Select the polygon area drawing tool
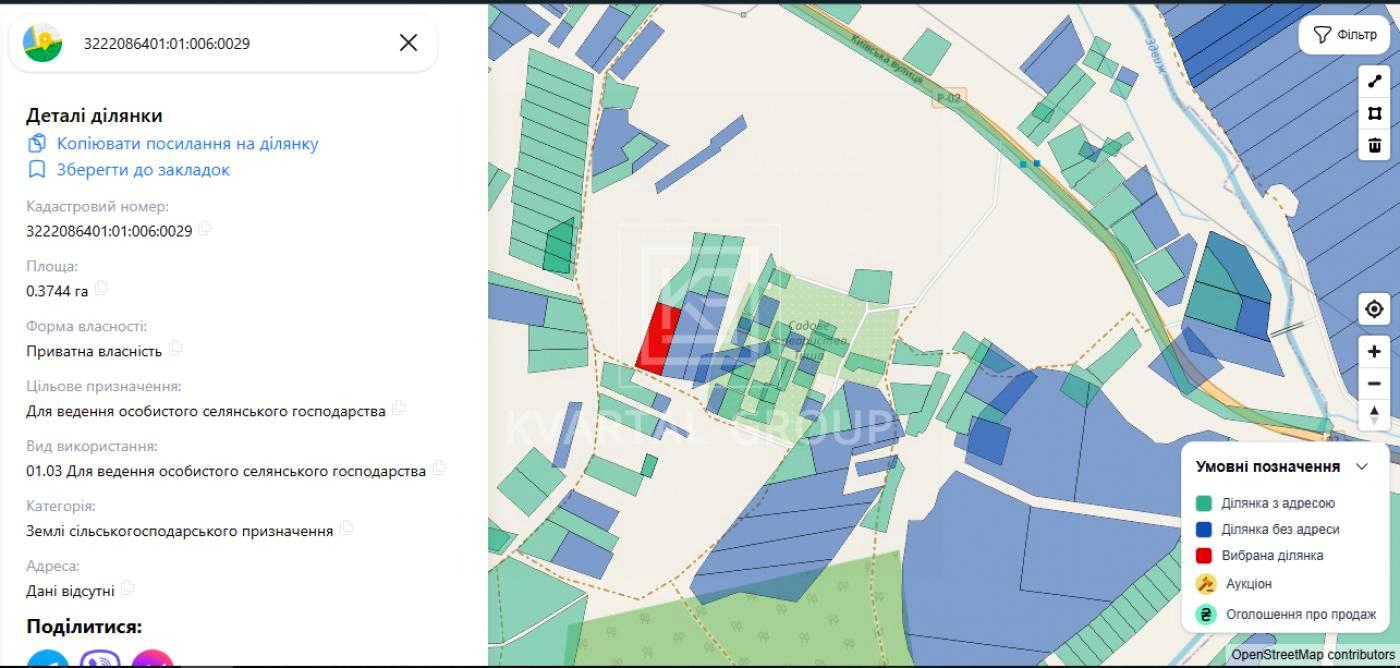The image size is (1400, 668). [x=1374, y=113]
